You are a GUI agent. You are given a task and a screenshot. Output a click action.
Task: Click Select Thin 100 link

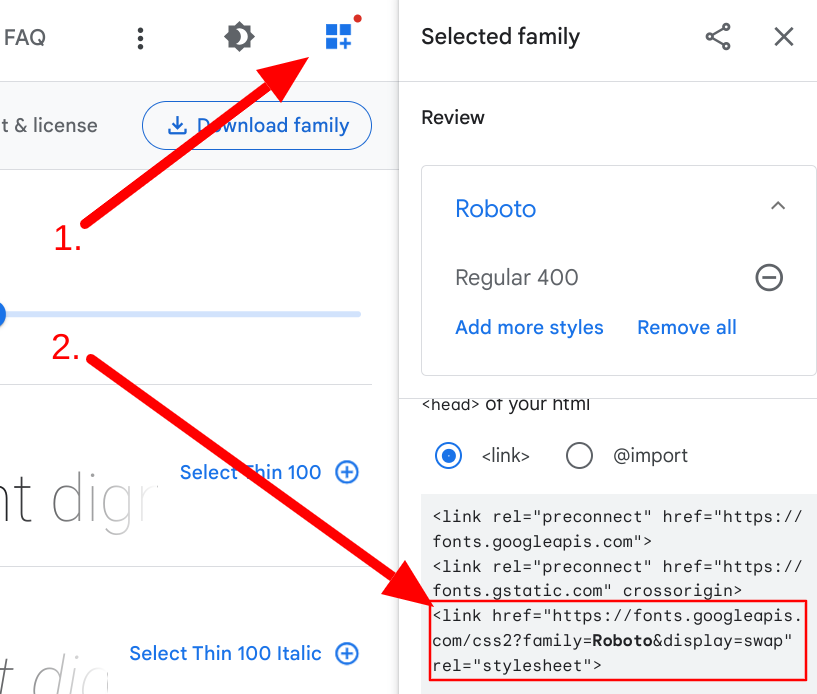click(x=250, y=473)
